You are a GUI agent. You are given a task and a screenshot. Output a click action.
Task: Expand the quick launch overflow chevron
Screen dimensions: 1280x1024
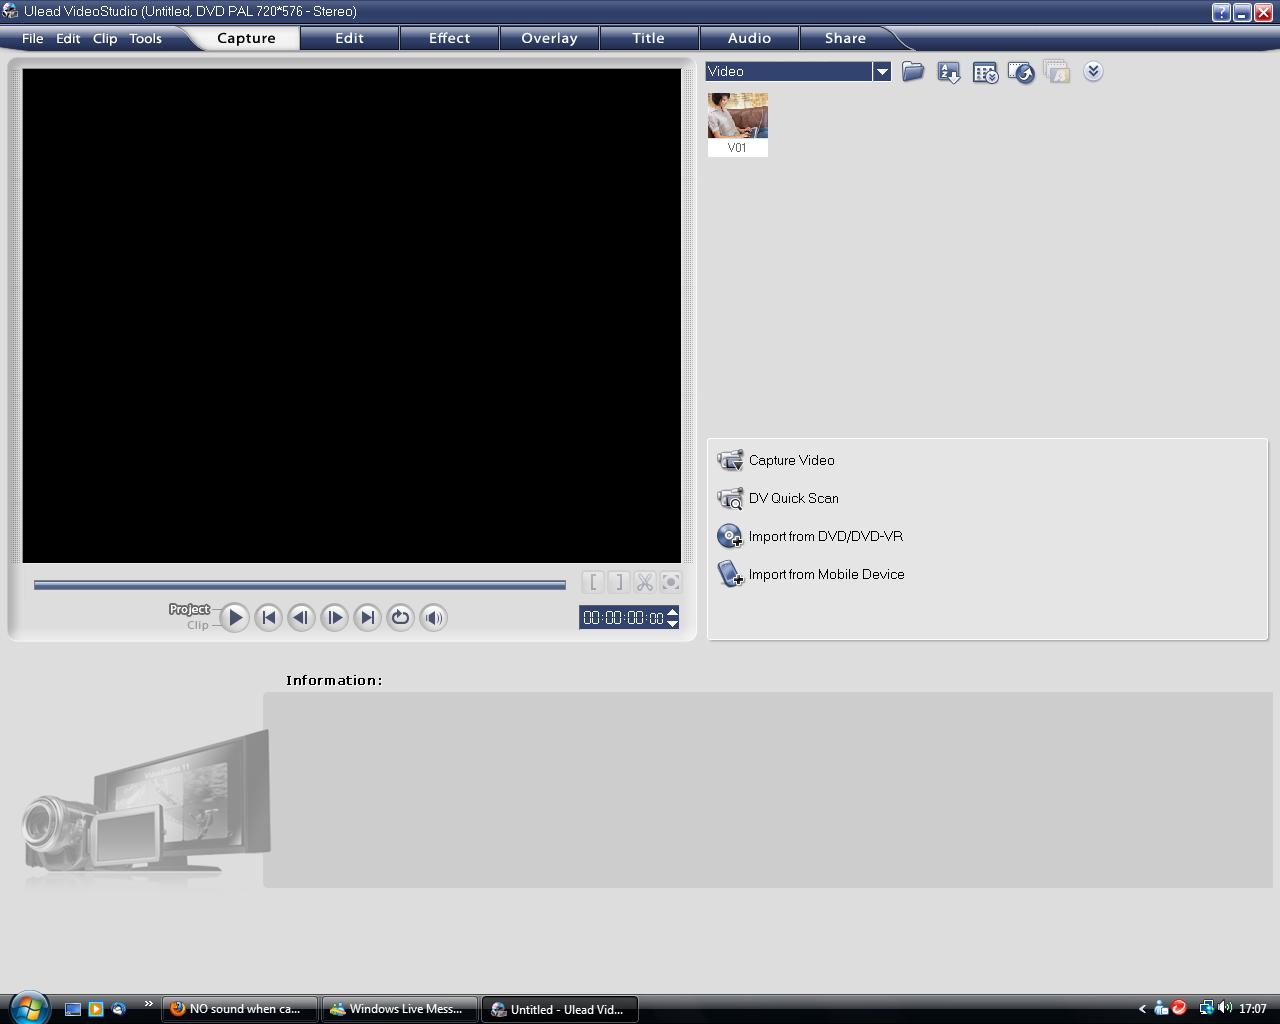149,1004
